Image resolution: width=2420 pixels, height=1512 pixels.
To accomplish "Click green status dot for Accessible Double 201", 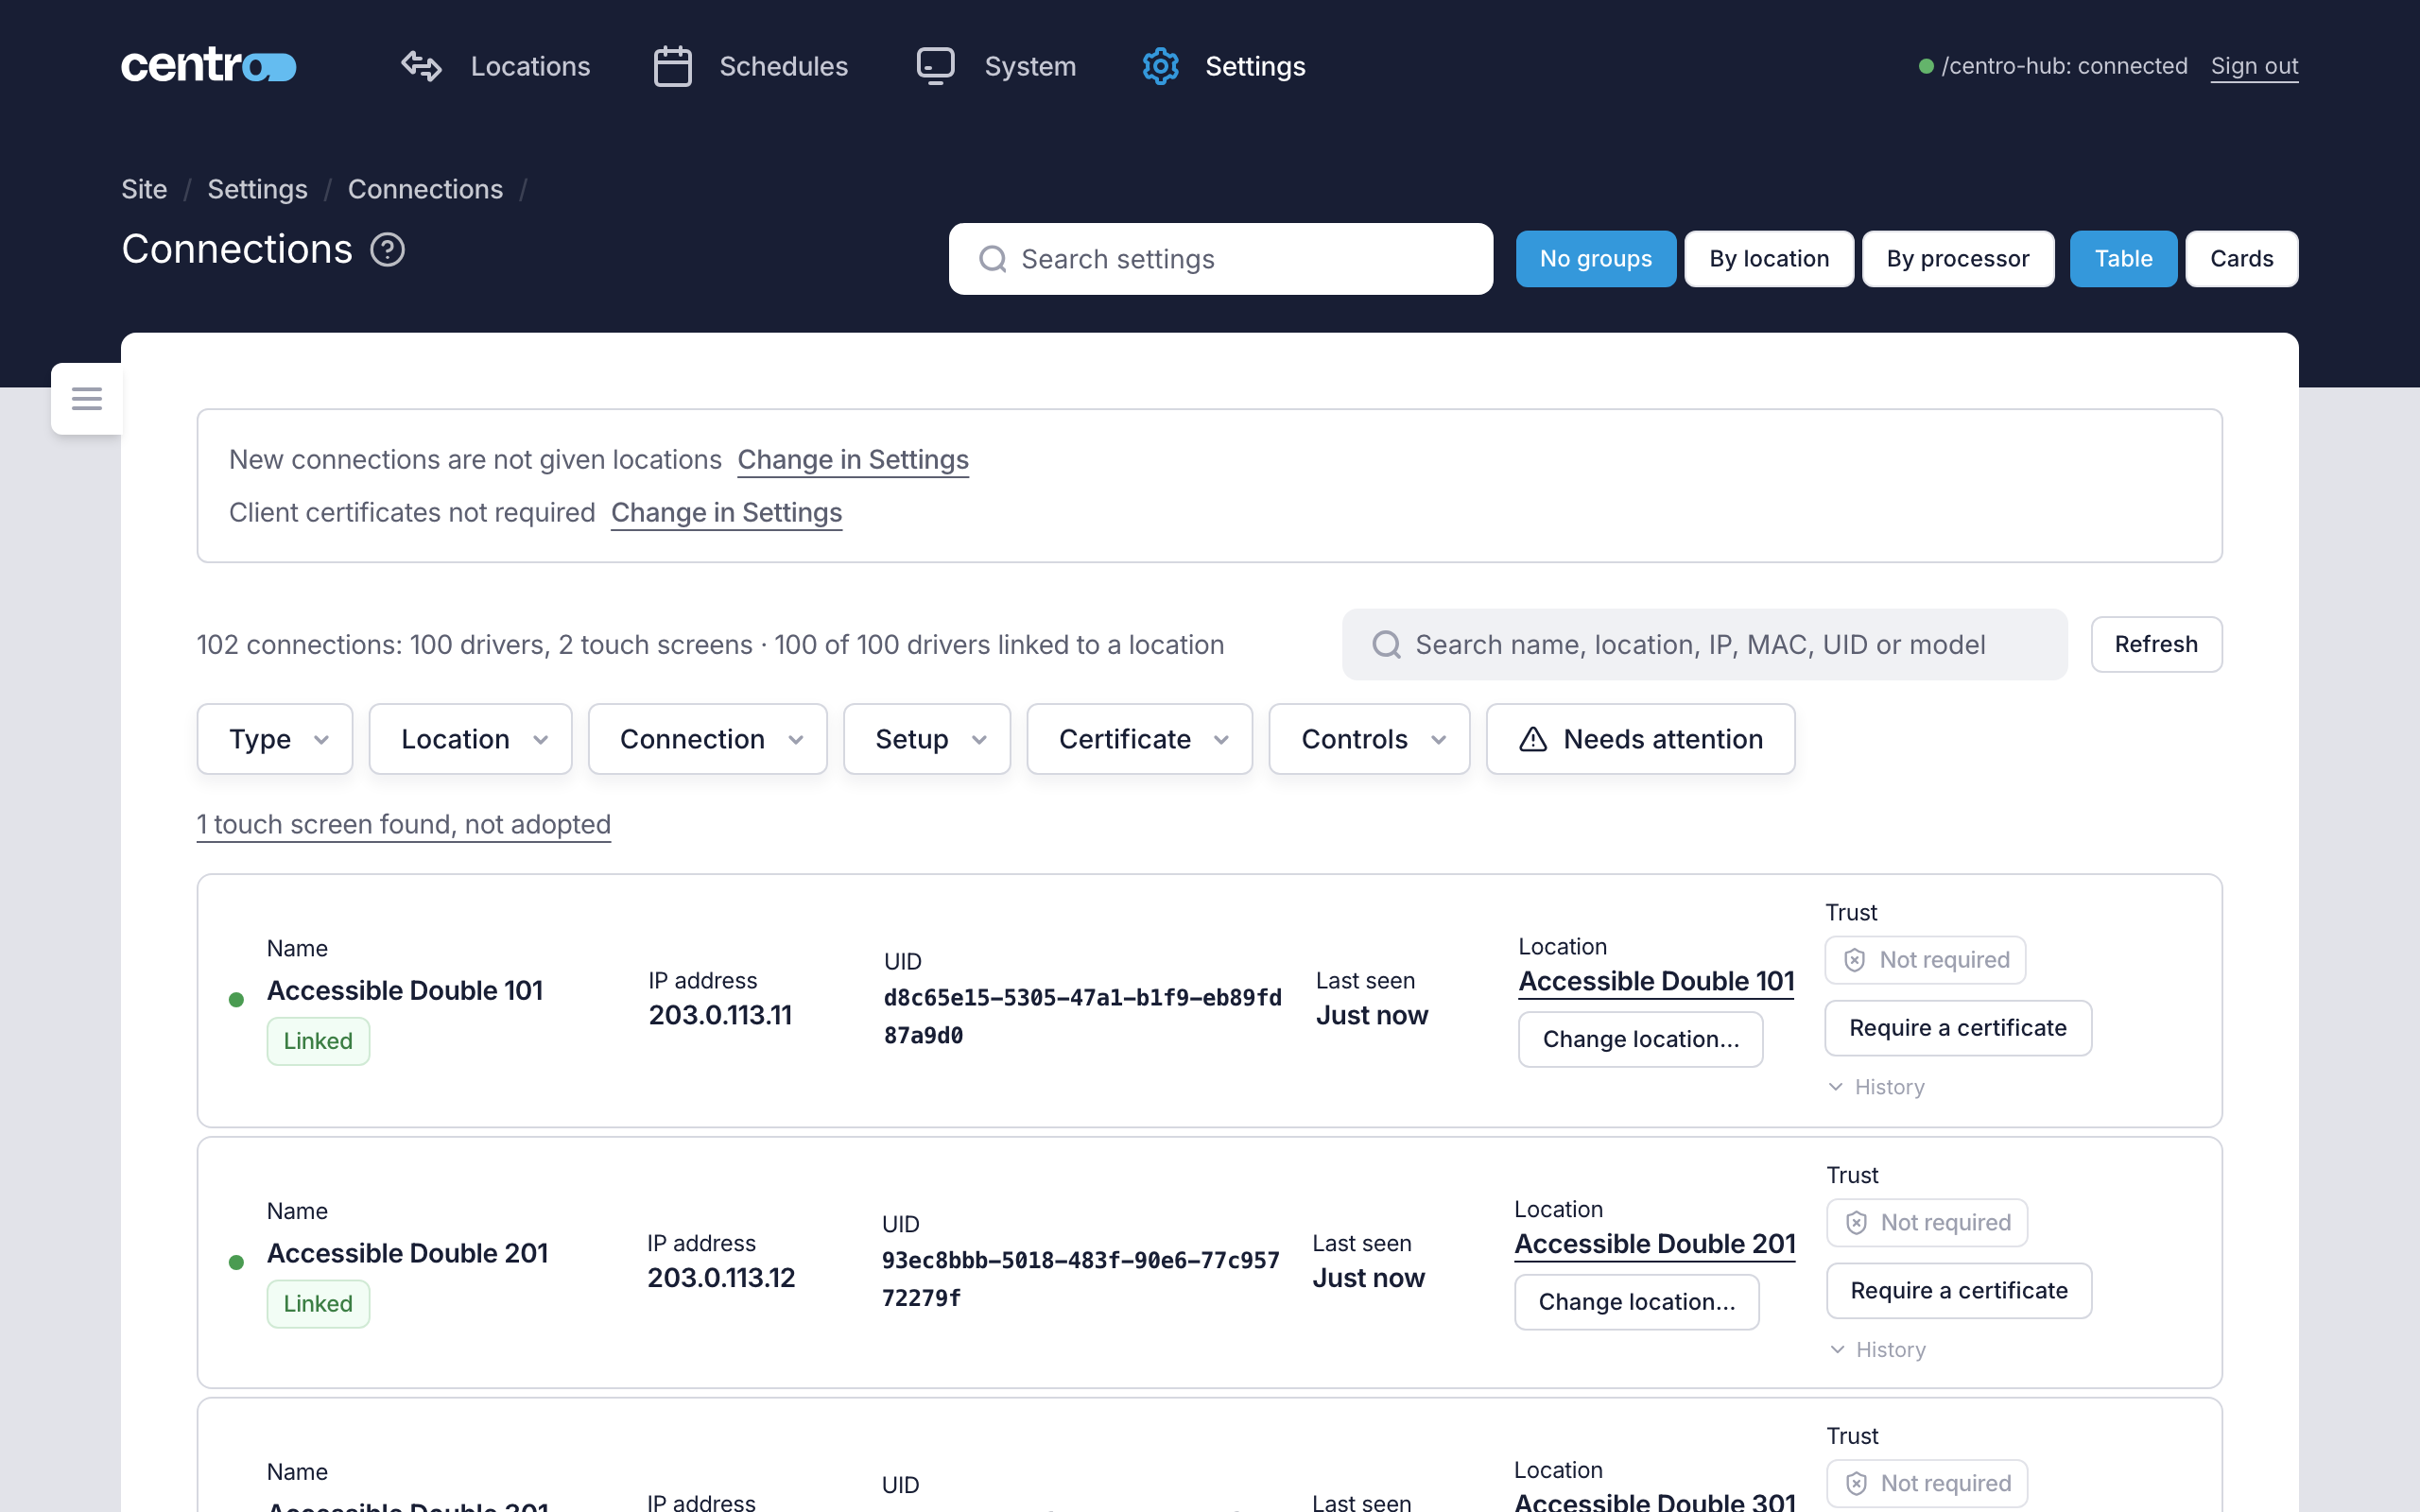I will [236, 1262].
